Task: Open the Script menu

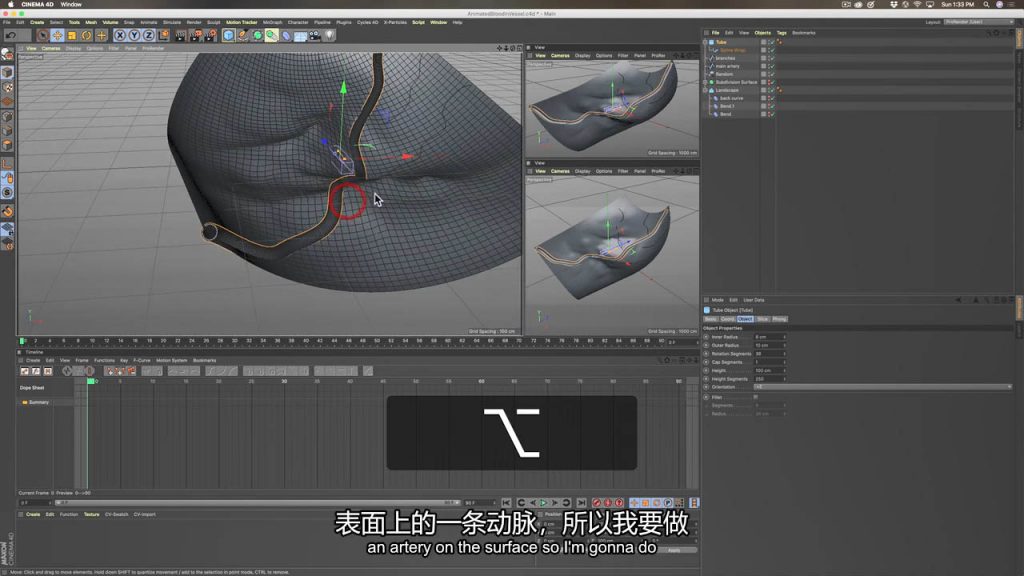Action: (418, 22)
